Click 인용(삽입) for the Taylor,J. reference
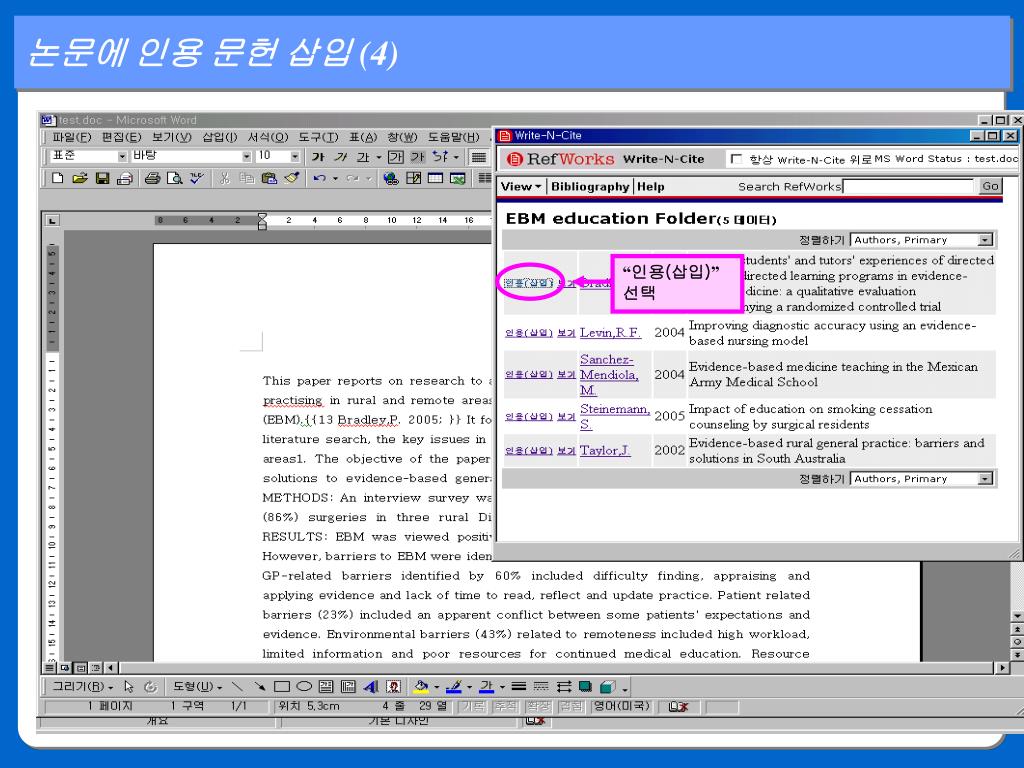1024x768 pixels. tap(528, 451)
